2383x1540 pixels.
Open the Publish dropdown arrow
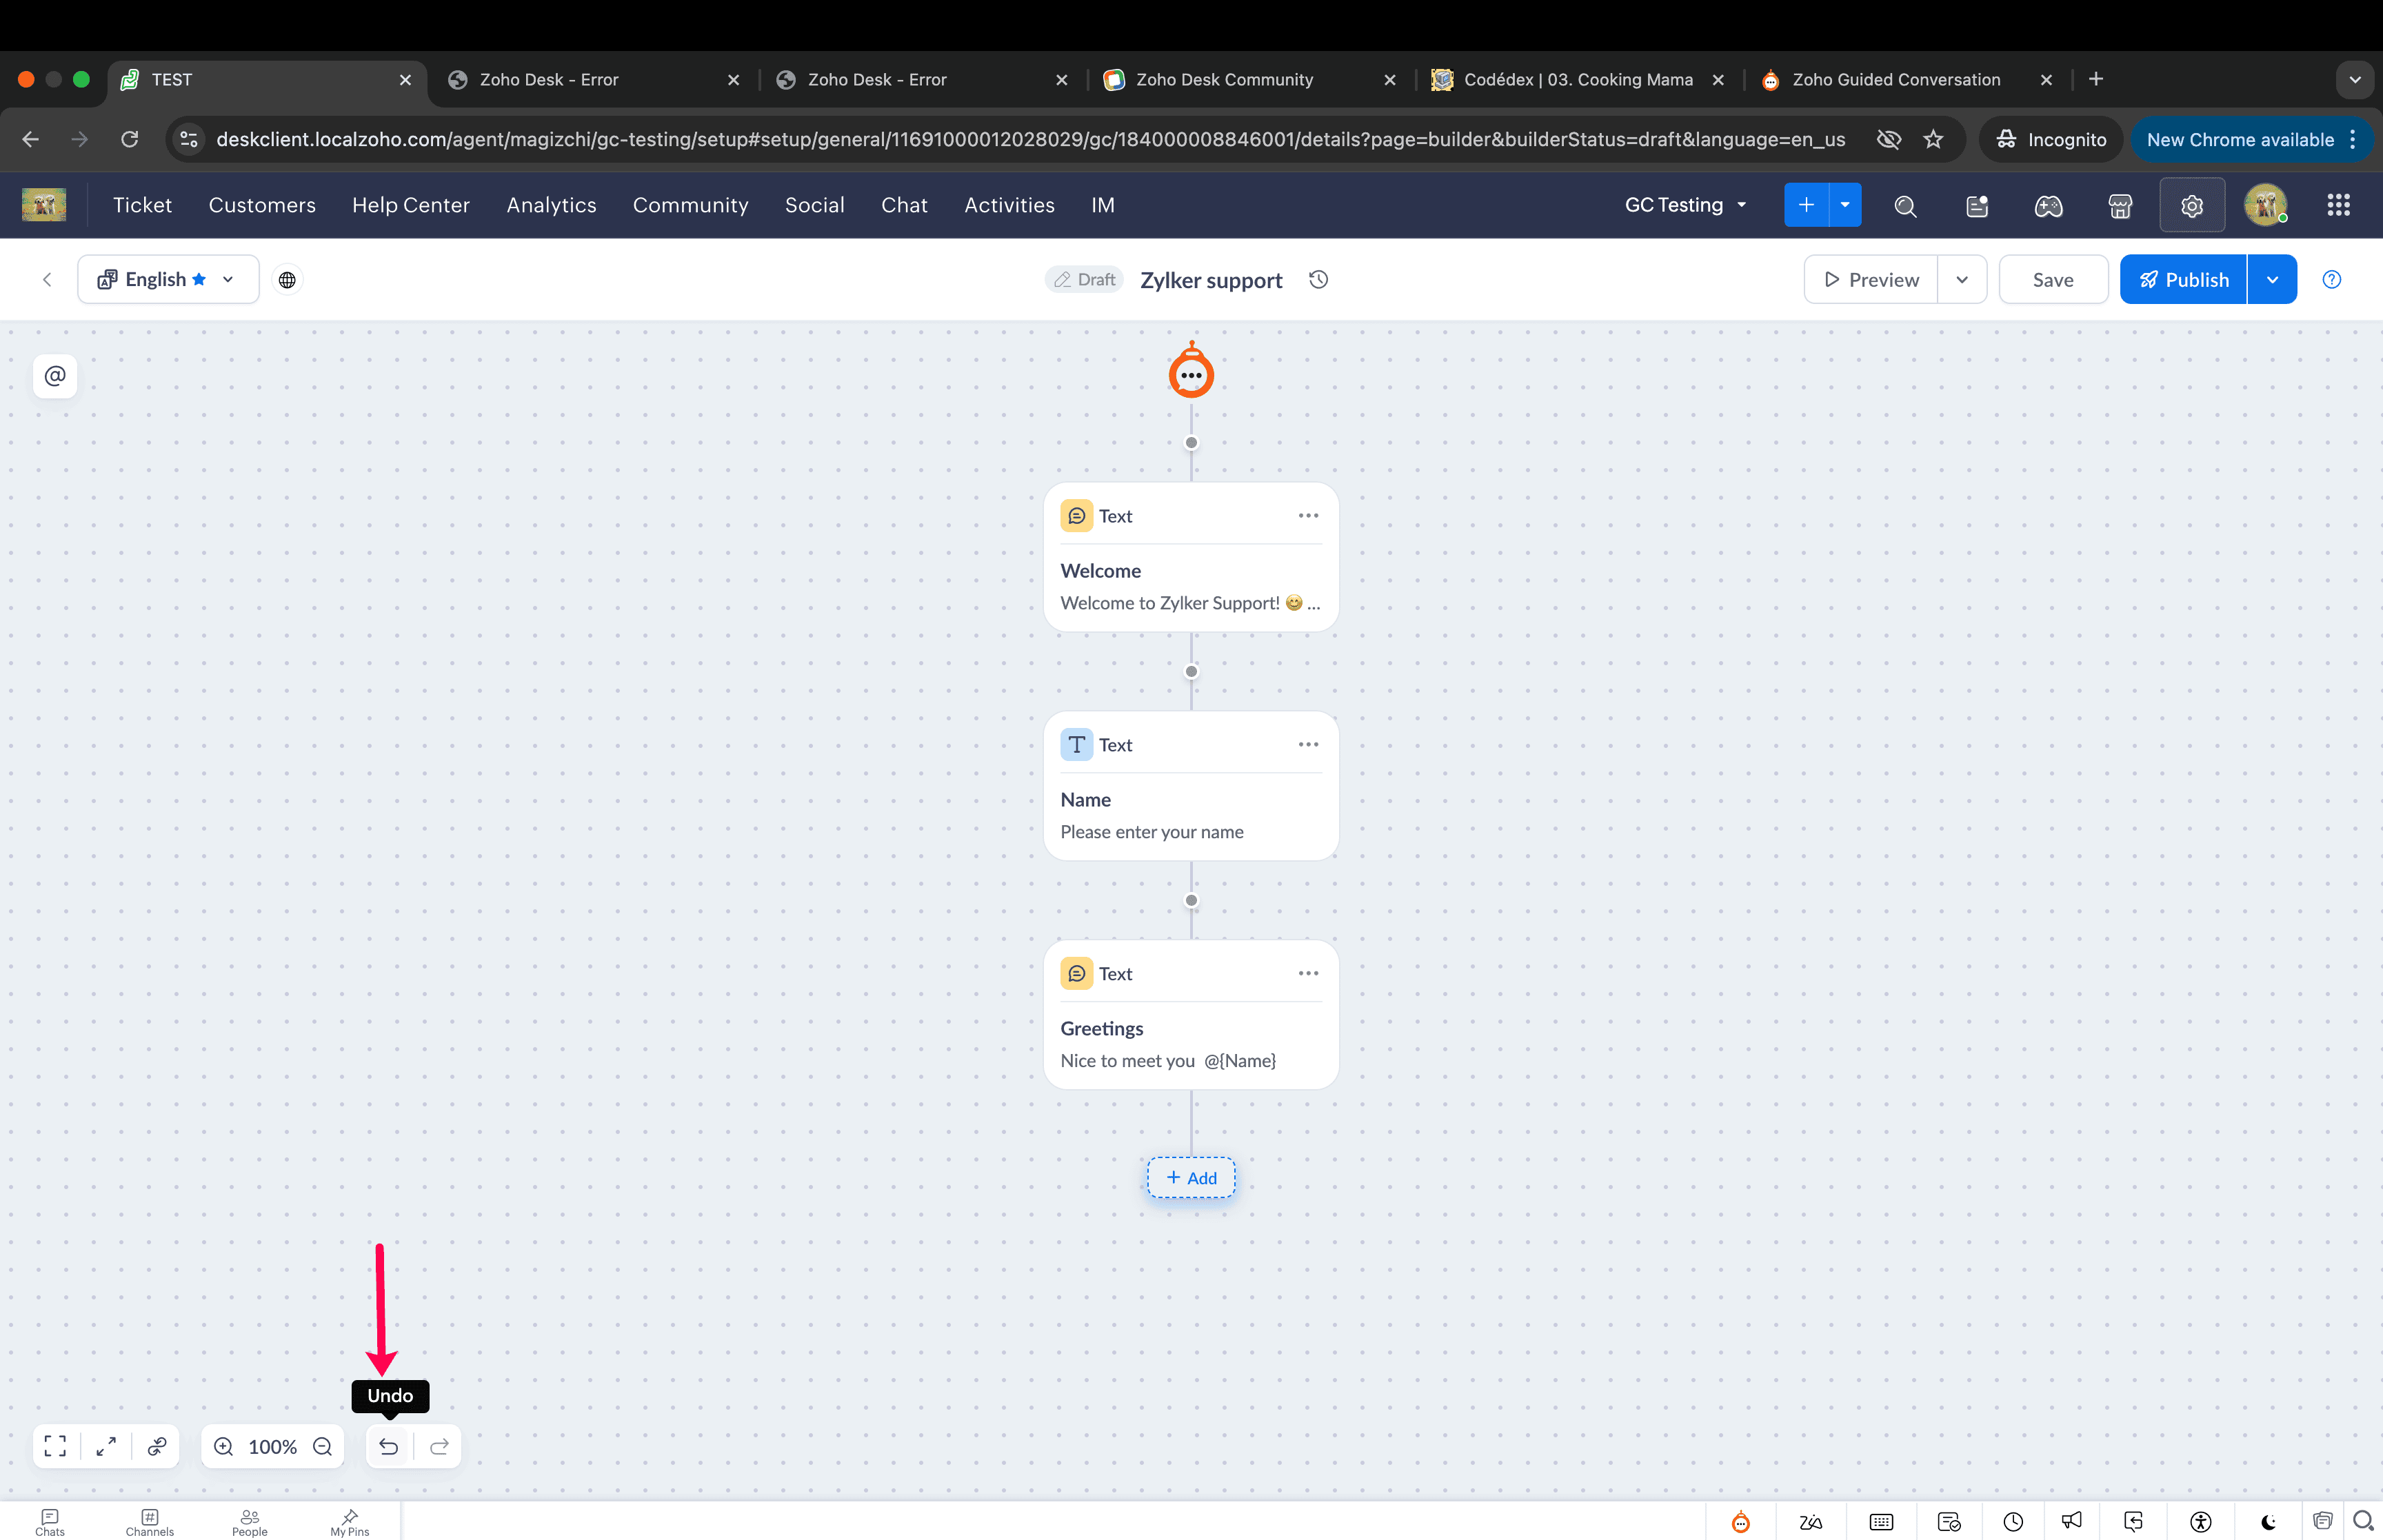[x=2272, y=280]
